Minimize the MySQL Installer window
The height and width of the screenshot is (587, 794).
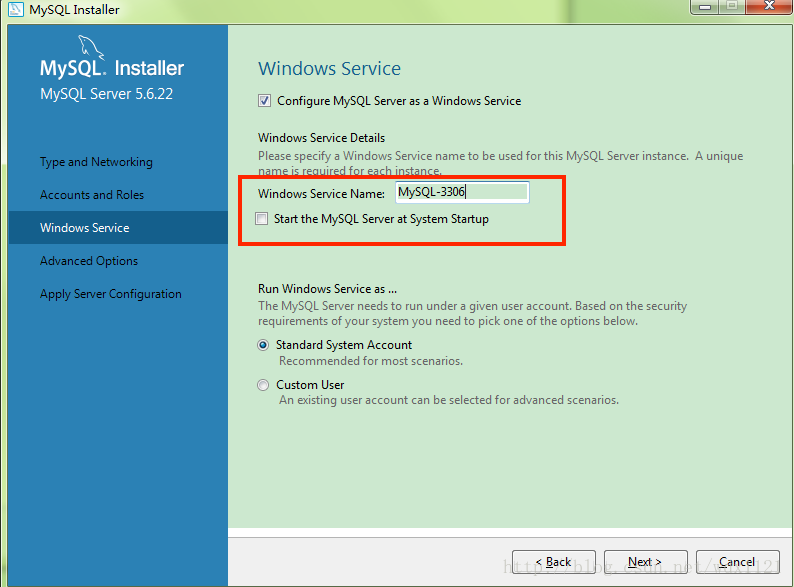pyautogui.click(x=705, y=7)
